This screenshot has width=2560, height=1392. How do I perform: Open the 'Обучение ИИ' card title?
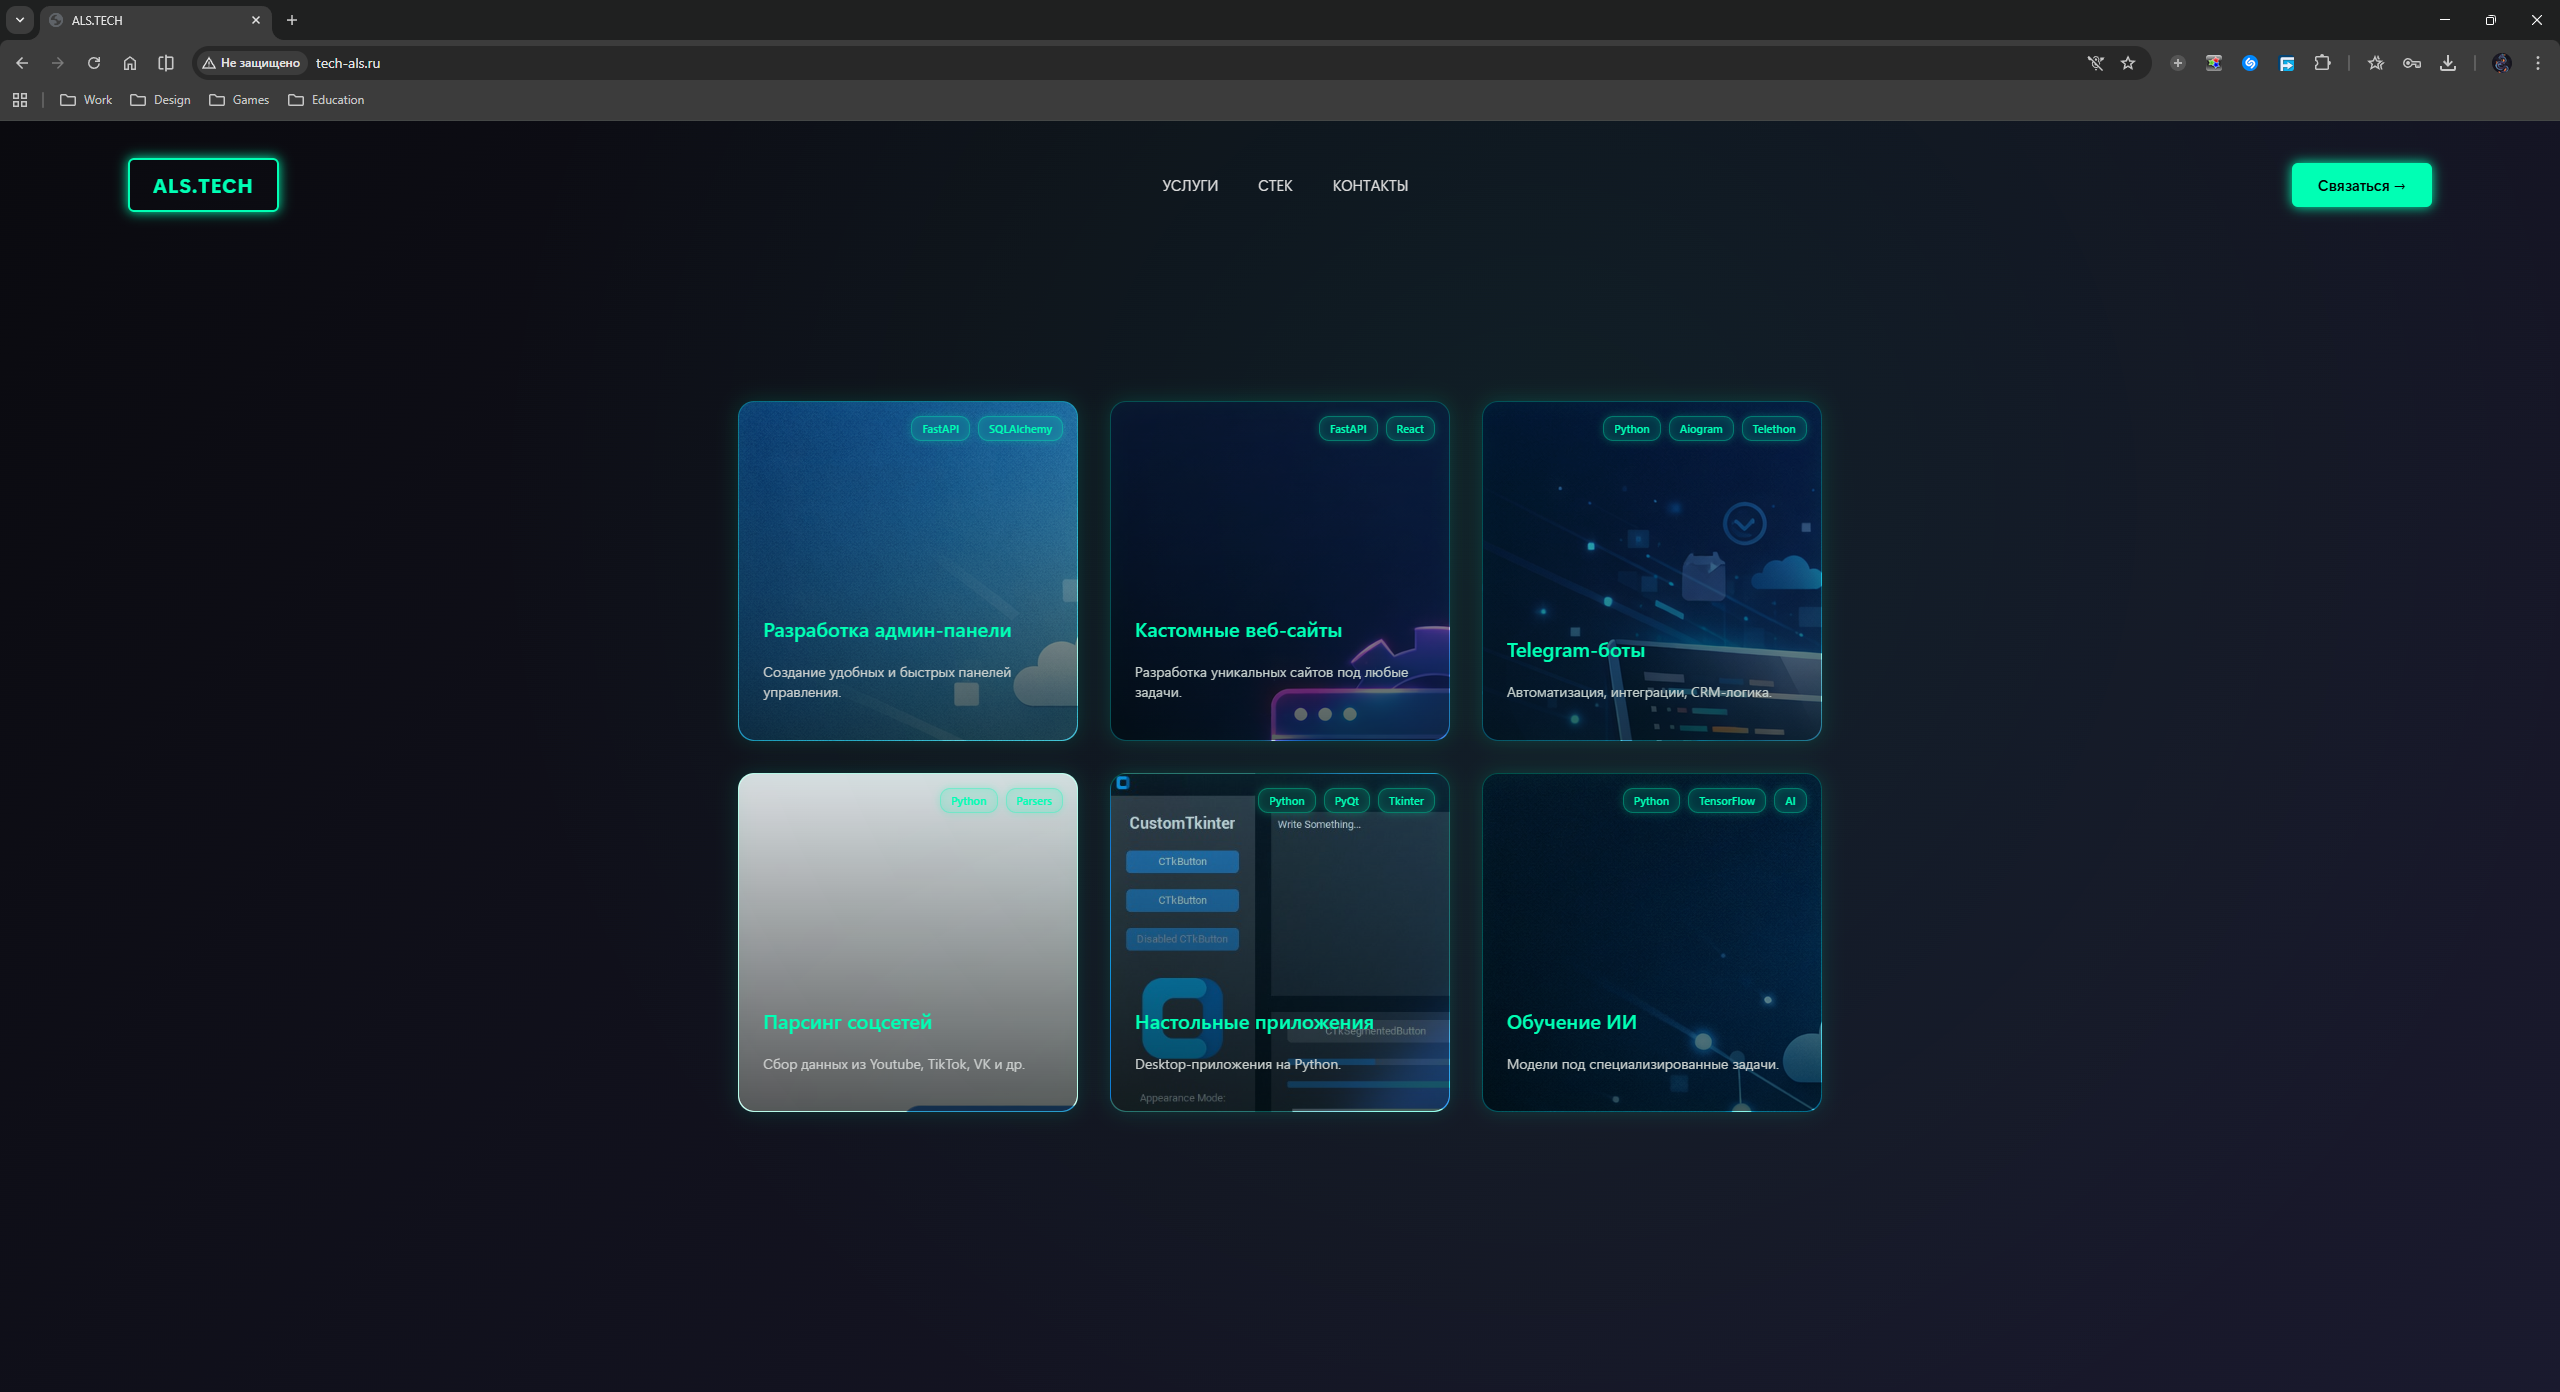1571,1022
